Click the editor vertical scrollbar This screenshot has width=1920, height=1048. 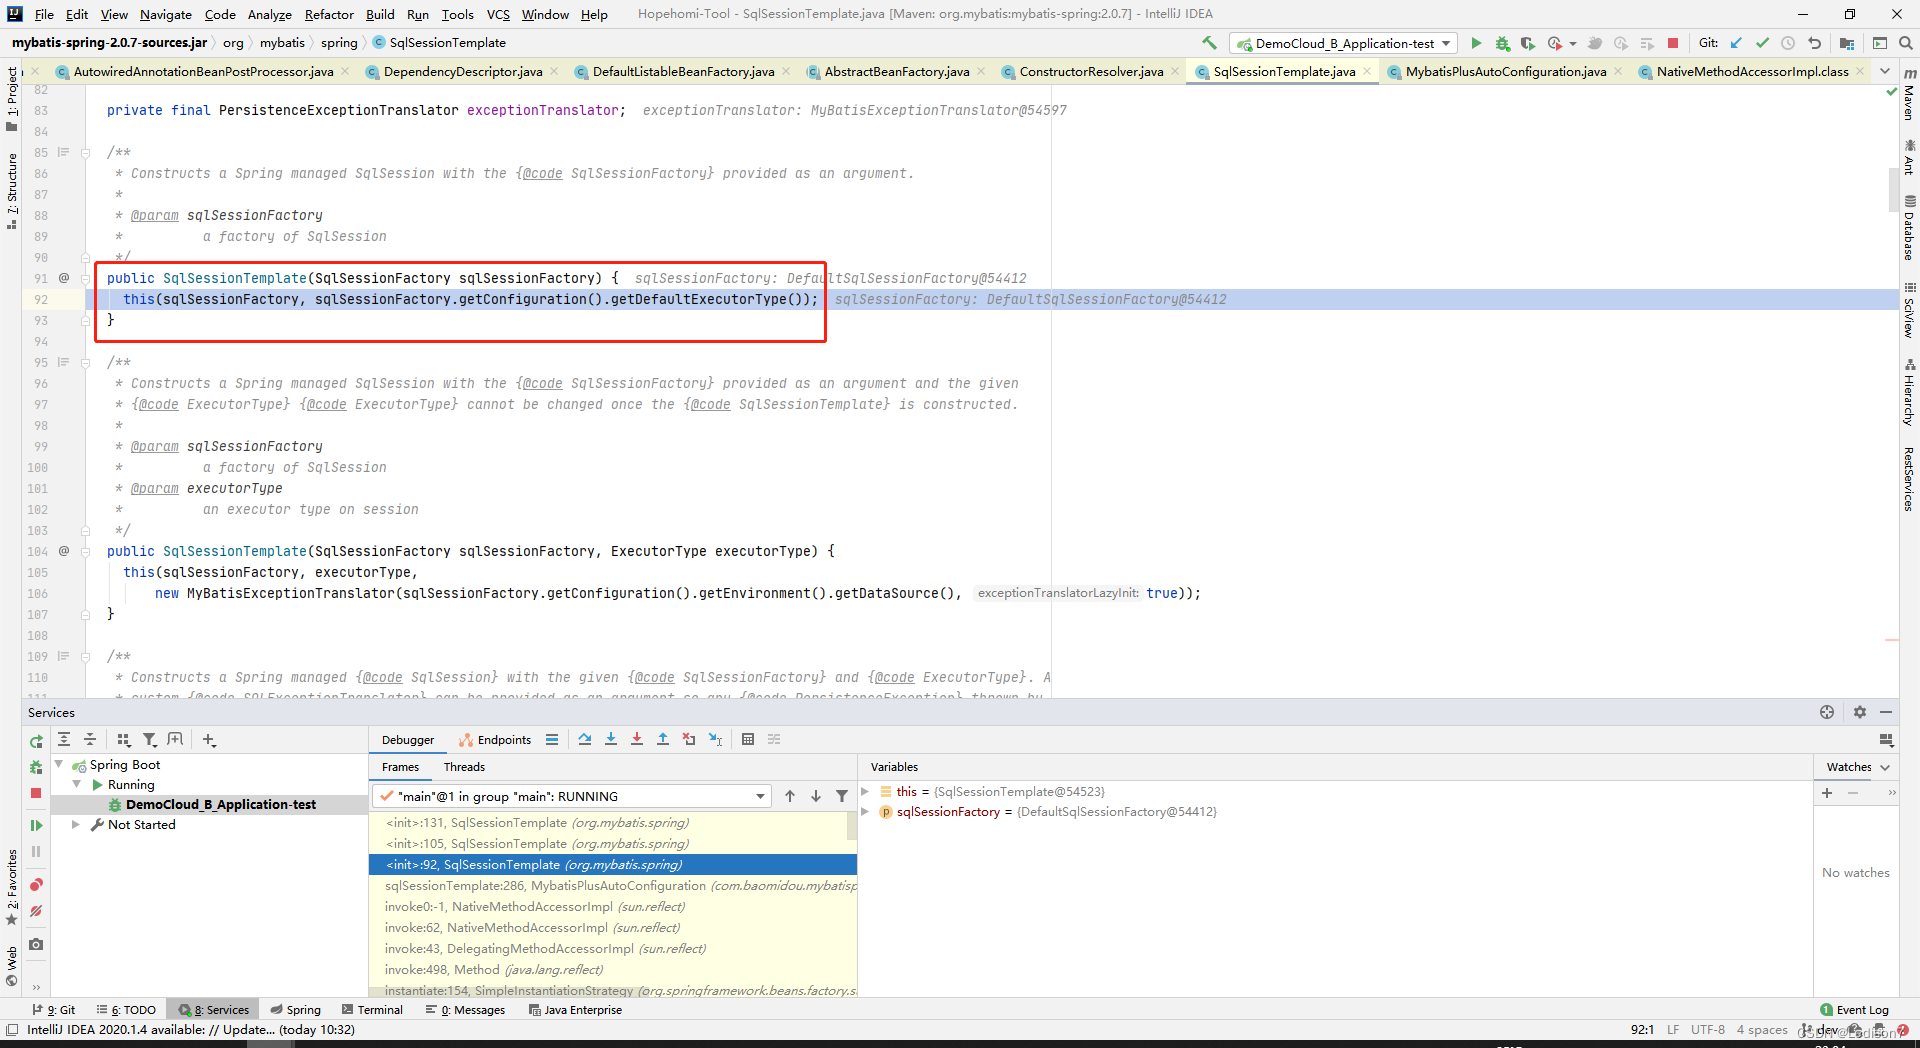pyautogui.click(x=1892, y=190)
